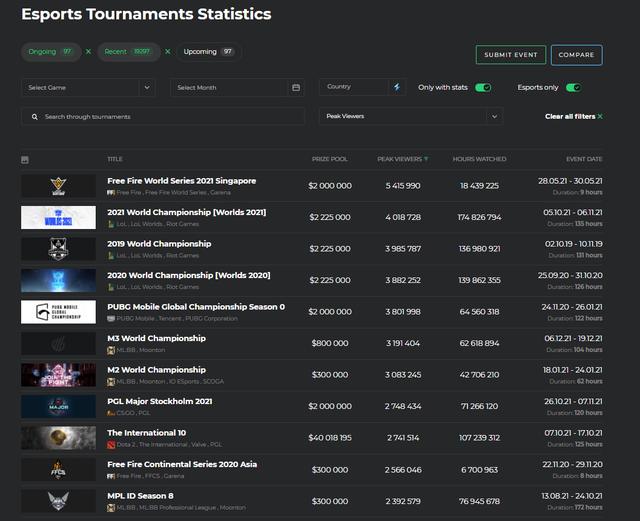Toggle the Only with stats switch

(483, 87)
